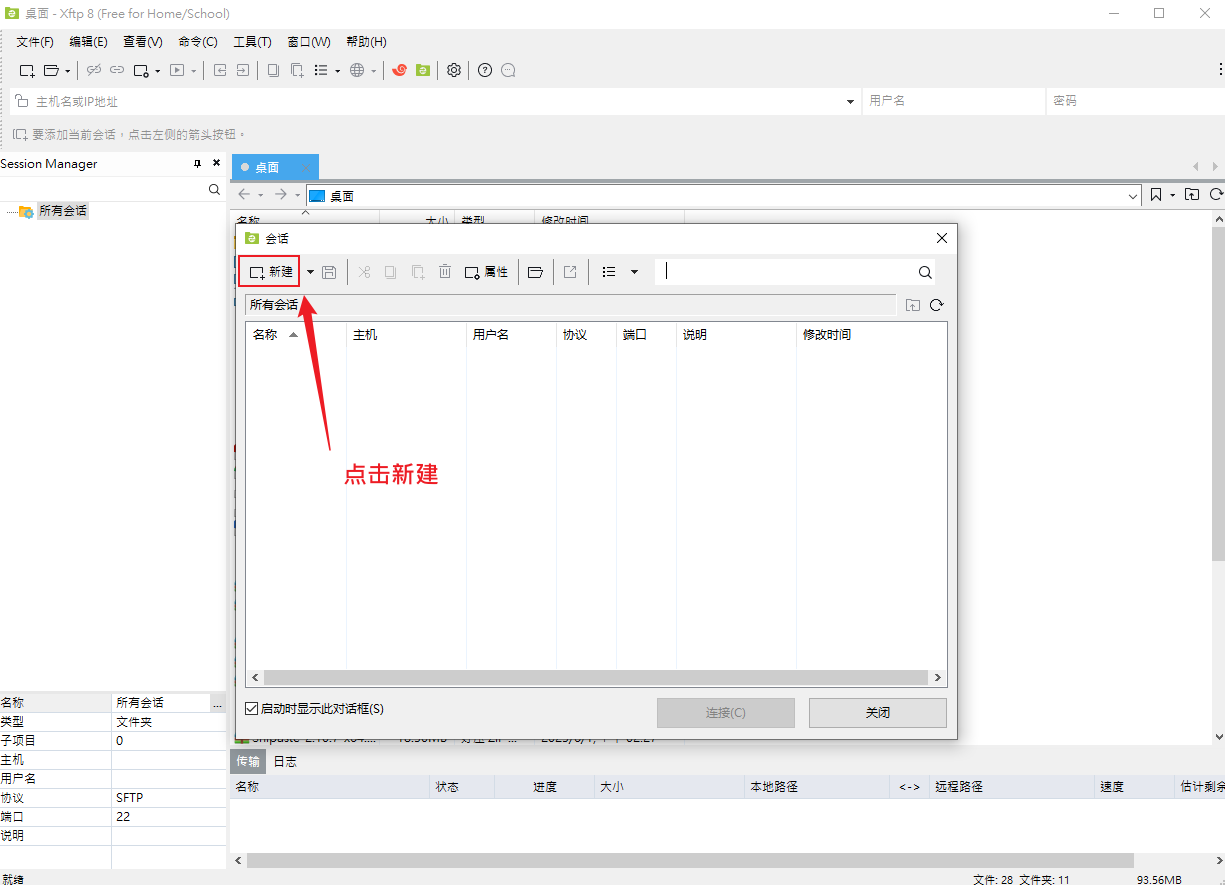Click the open folder icon in the dialog toolbar
The image size is (1225, 885).
pos(535,272)
